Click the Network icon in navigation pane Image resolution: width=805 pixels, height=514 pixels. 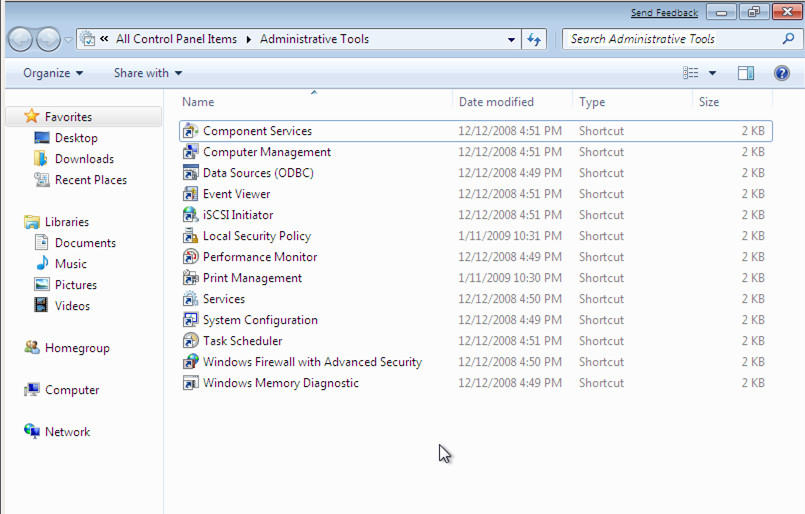(32, 431)
